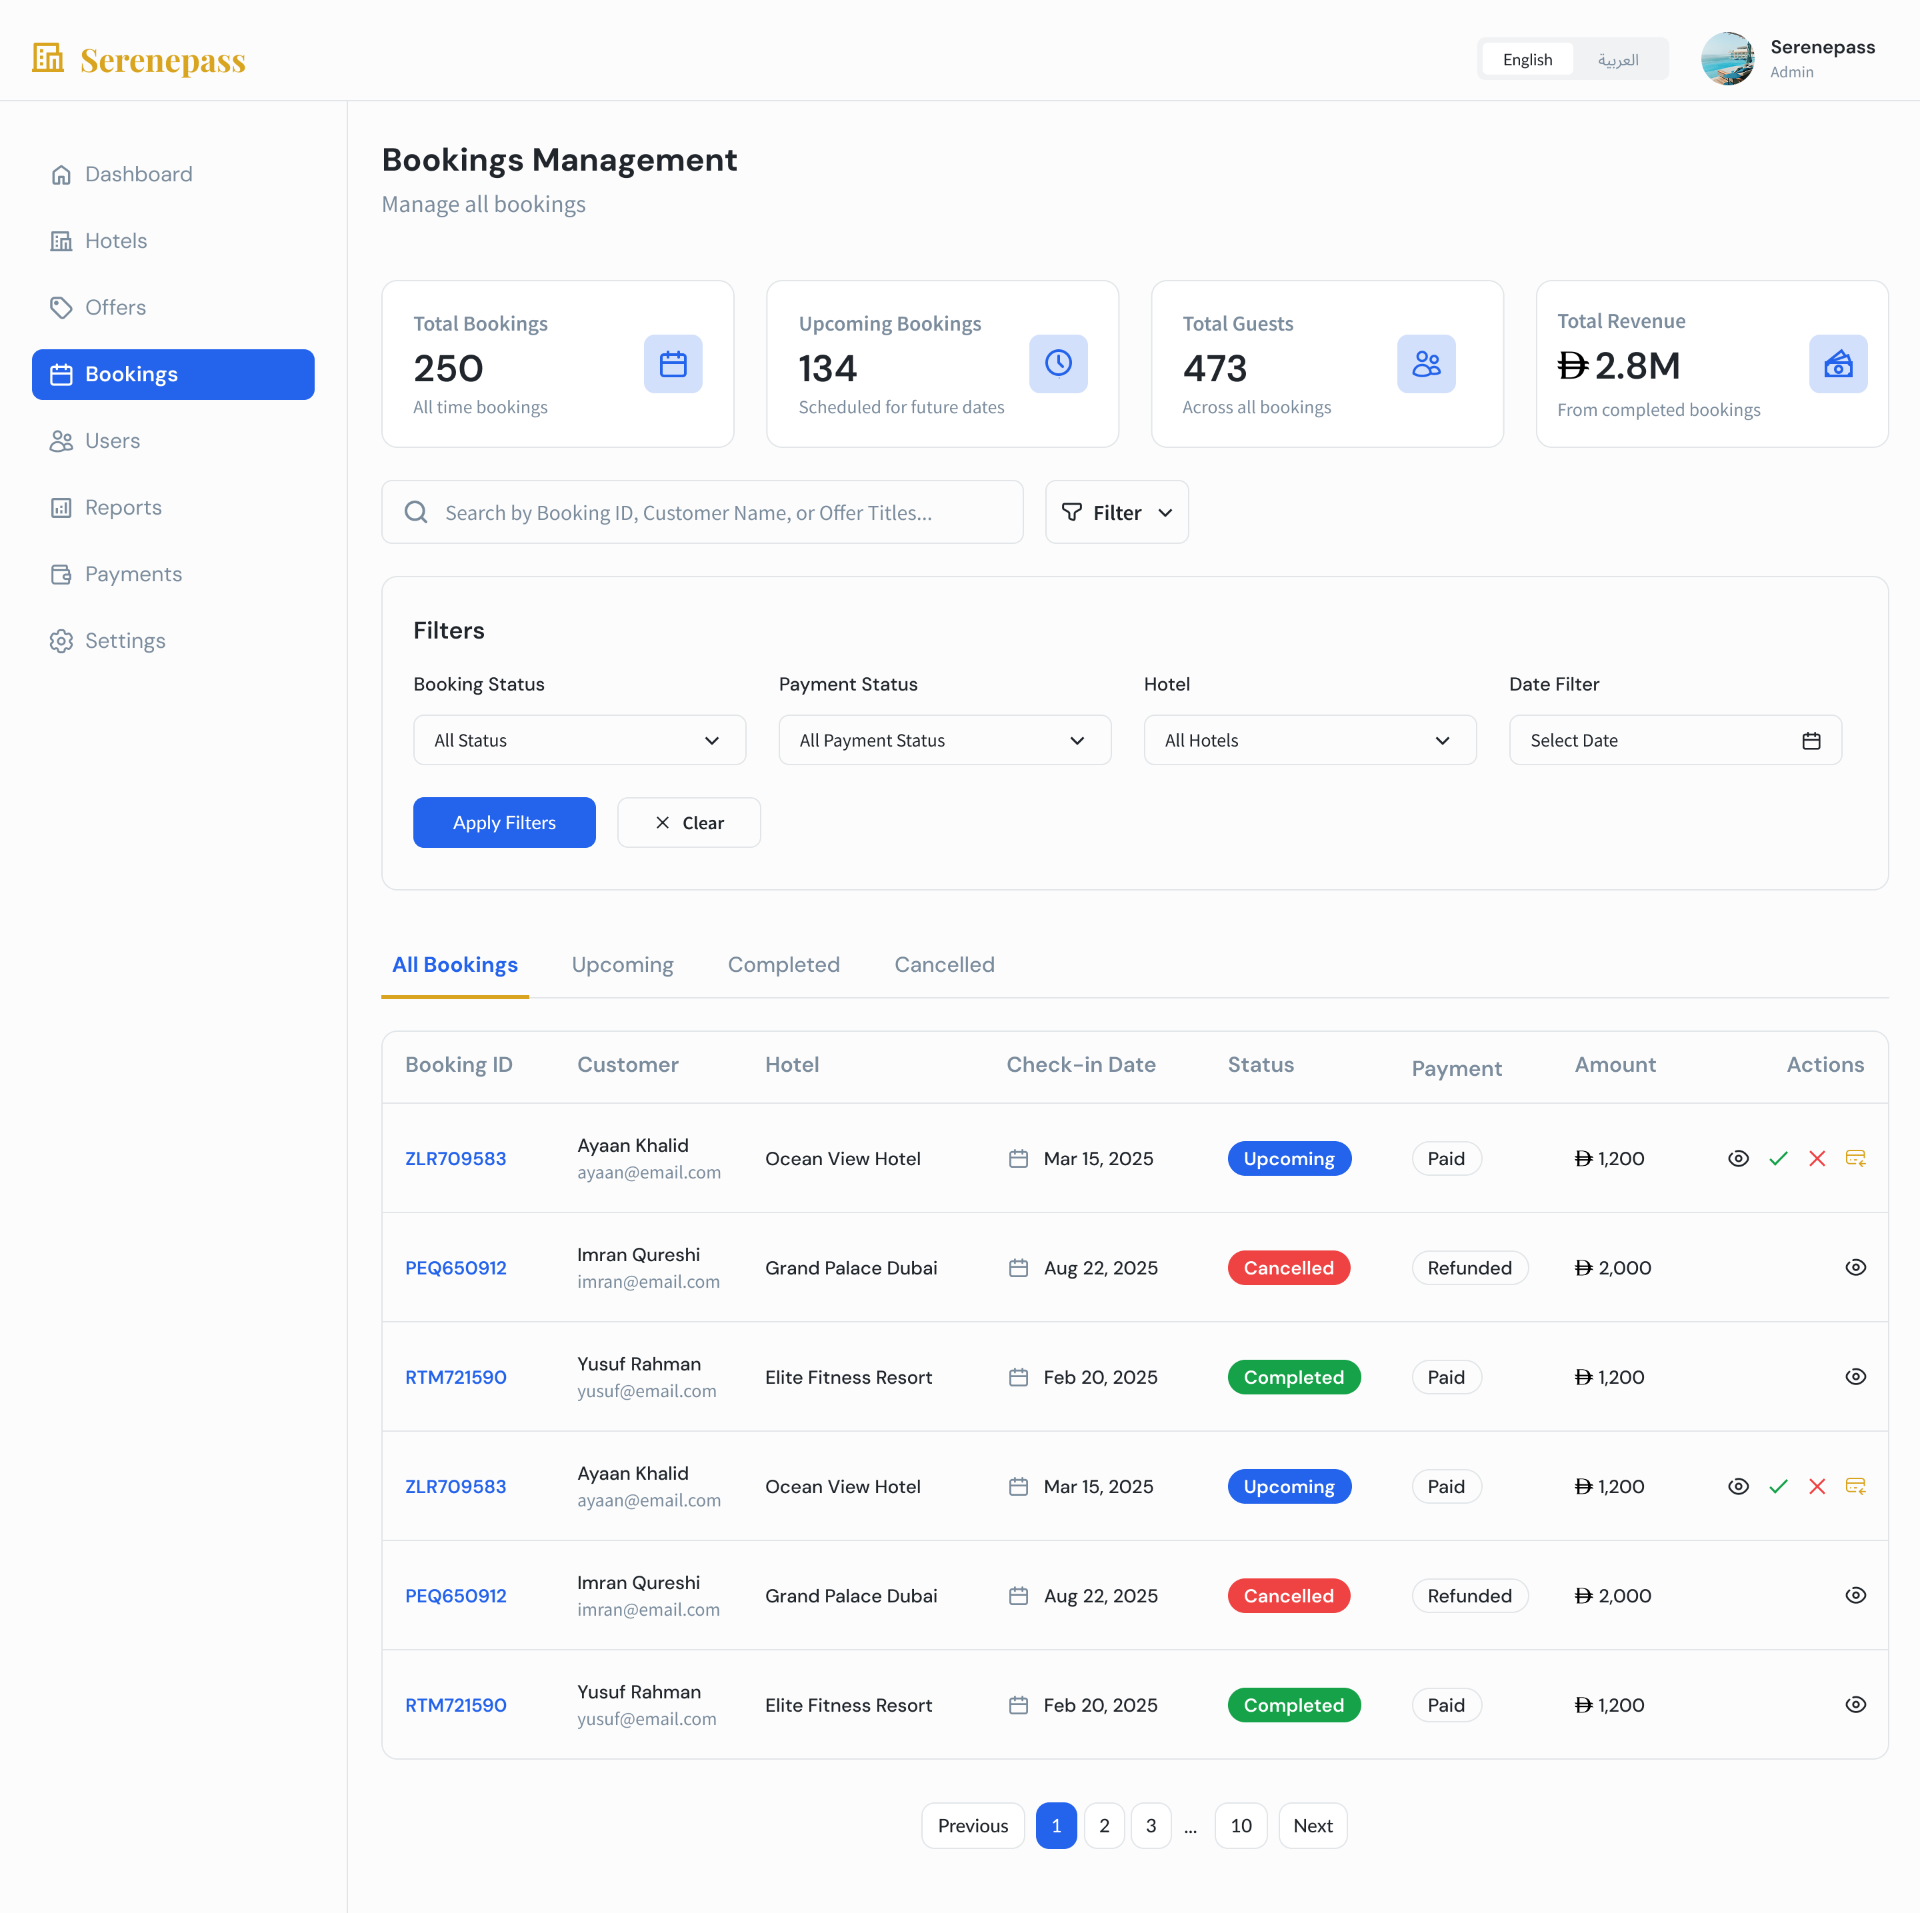Image resolution: width=1920 pixels, height=1913 pixels.
Task: Switch to the Completed tab
Action: click(x=783, y=965)
